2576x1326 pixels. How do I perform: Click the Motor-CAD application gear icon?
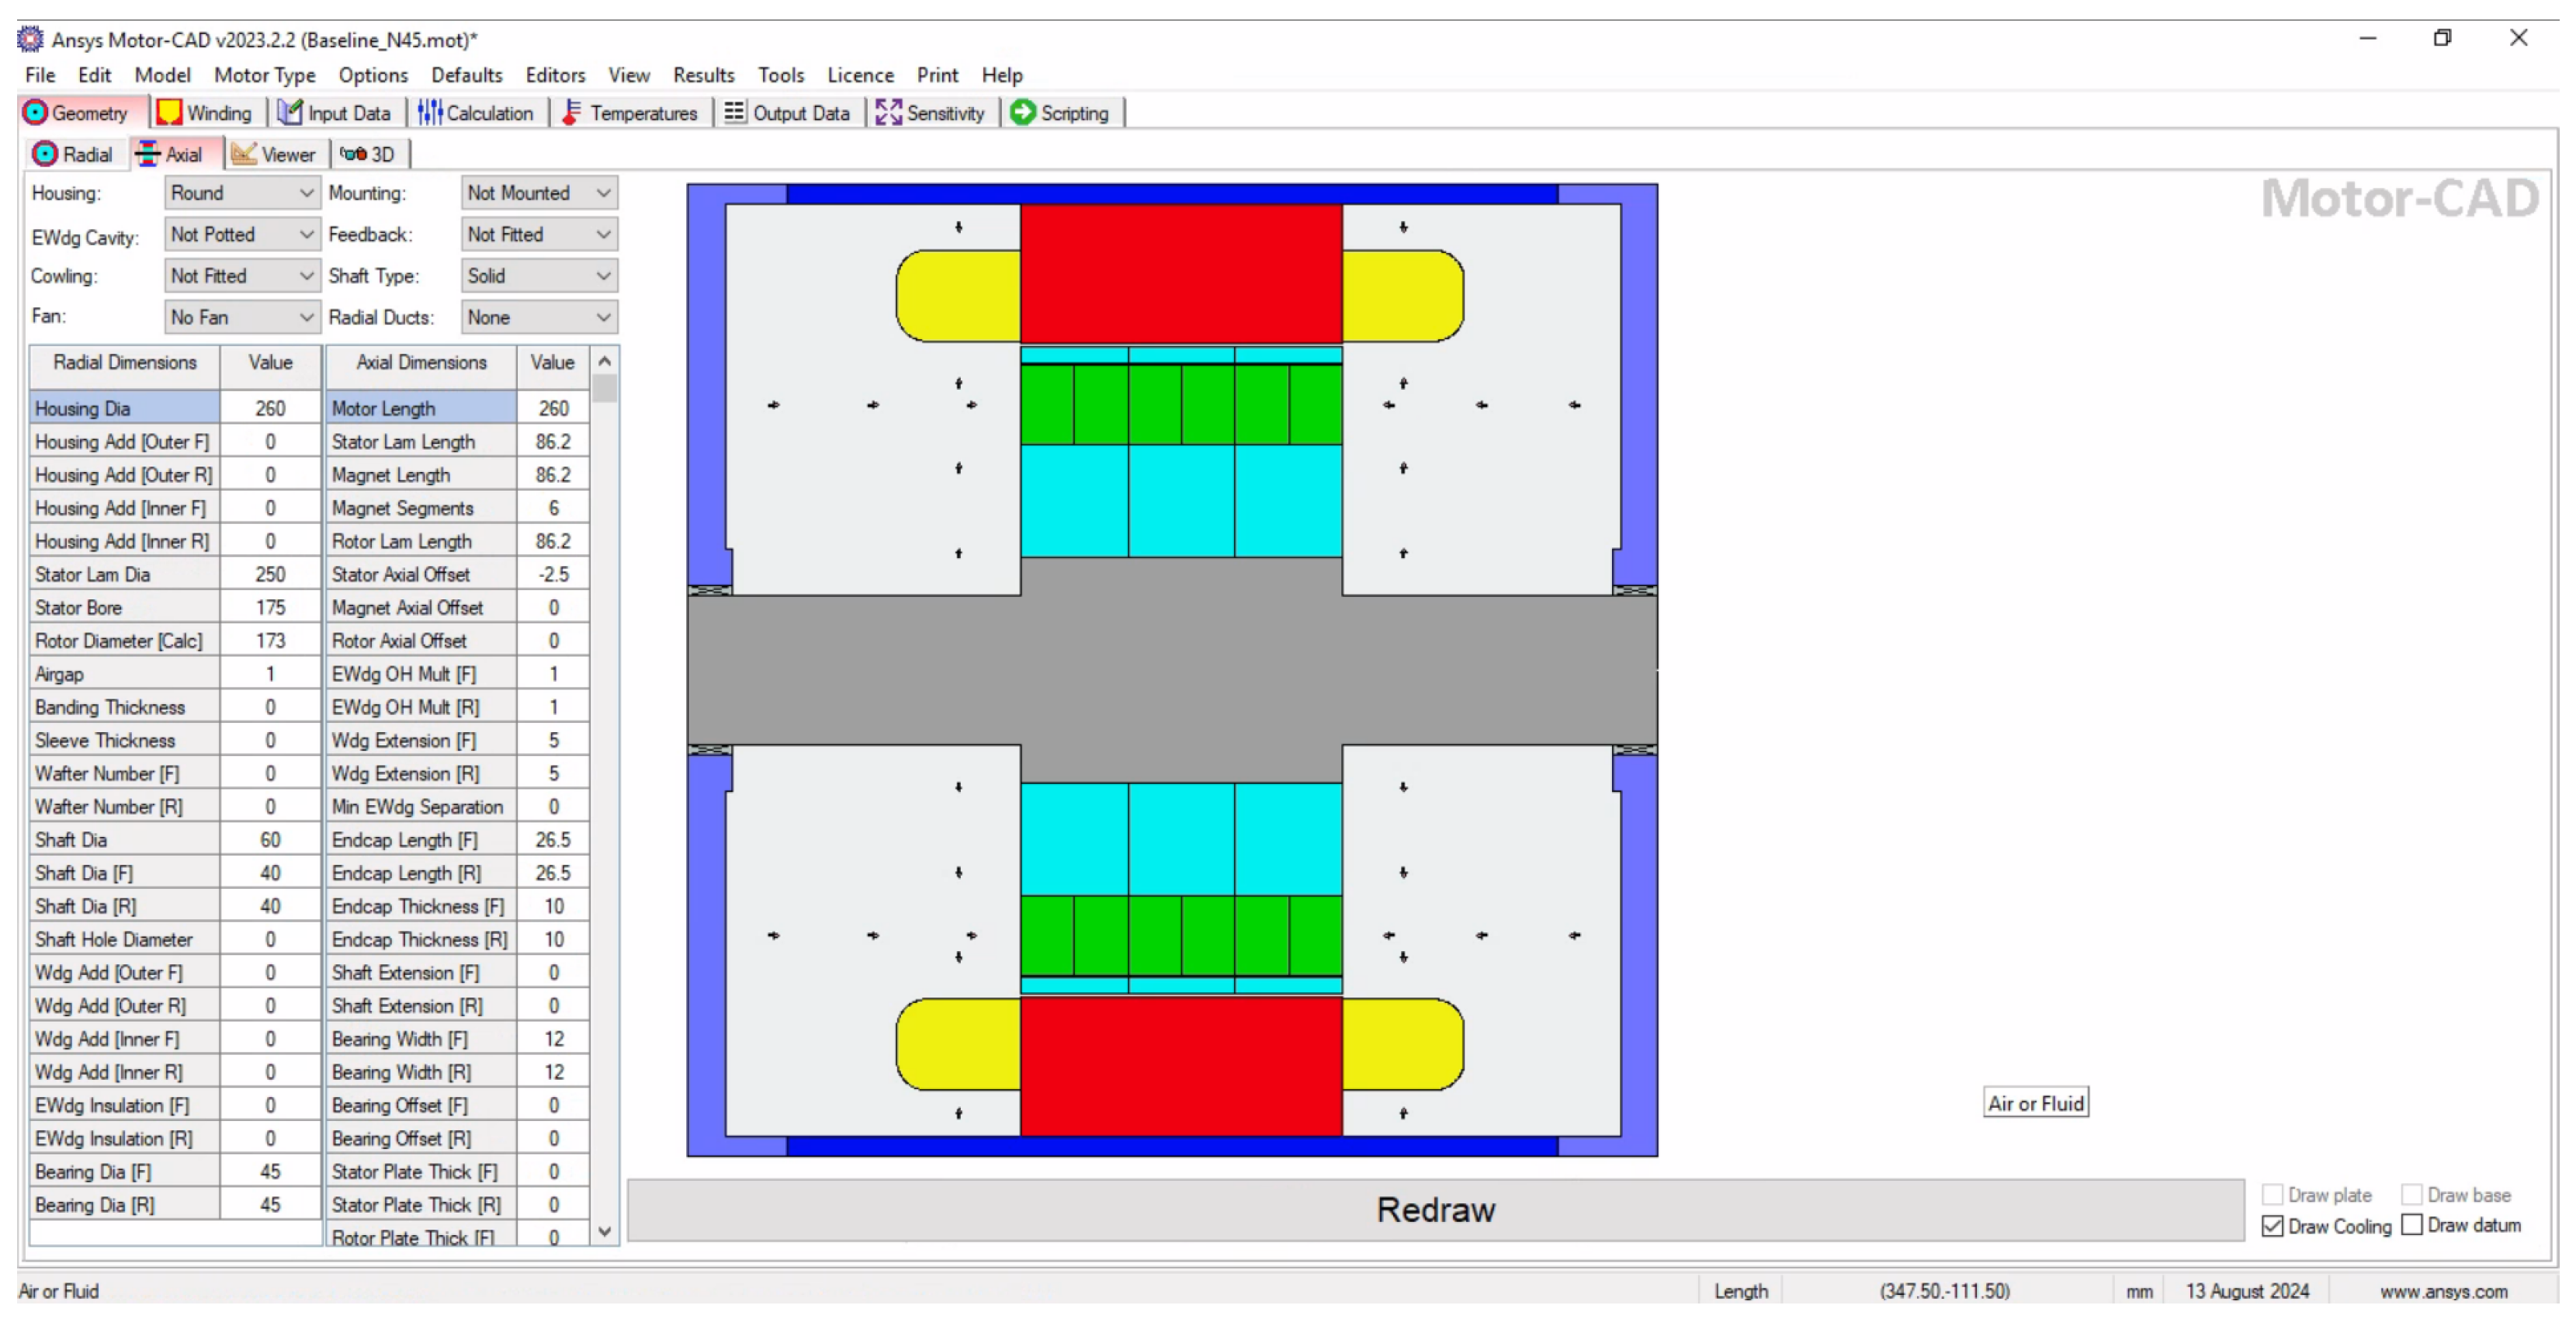(30, 39)
